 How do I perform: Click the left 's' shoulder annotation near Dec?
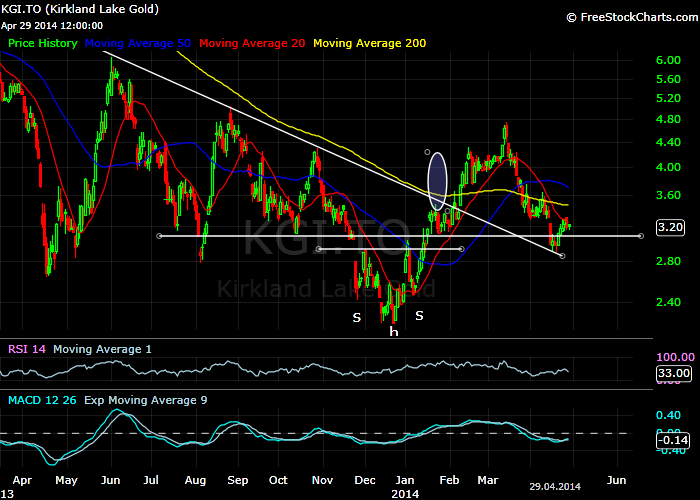click(357, 318)
